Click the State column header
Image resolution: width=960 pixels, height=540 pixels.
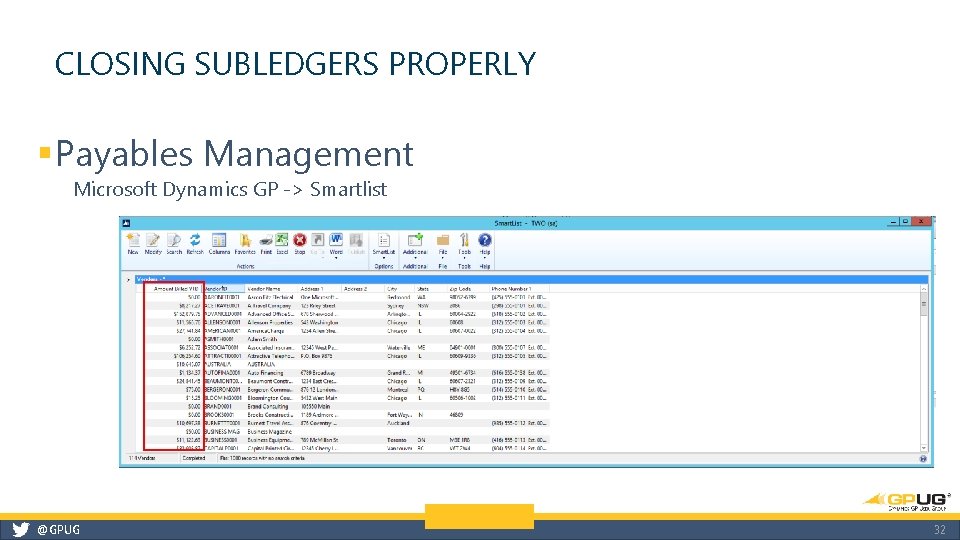click(x=422, y=288)
